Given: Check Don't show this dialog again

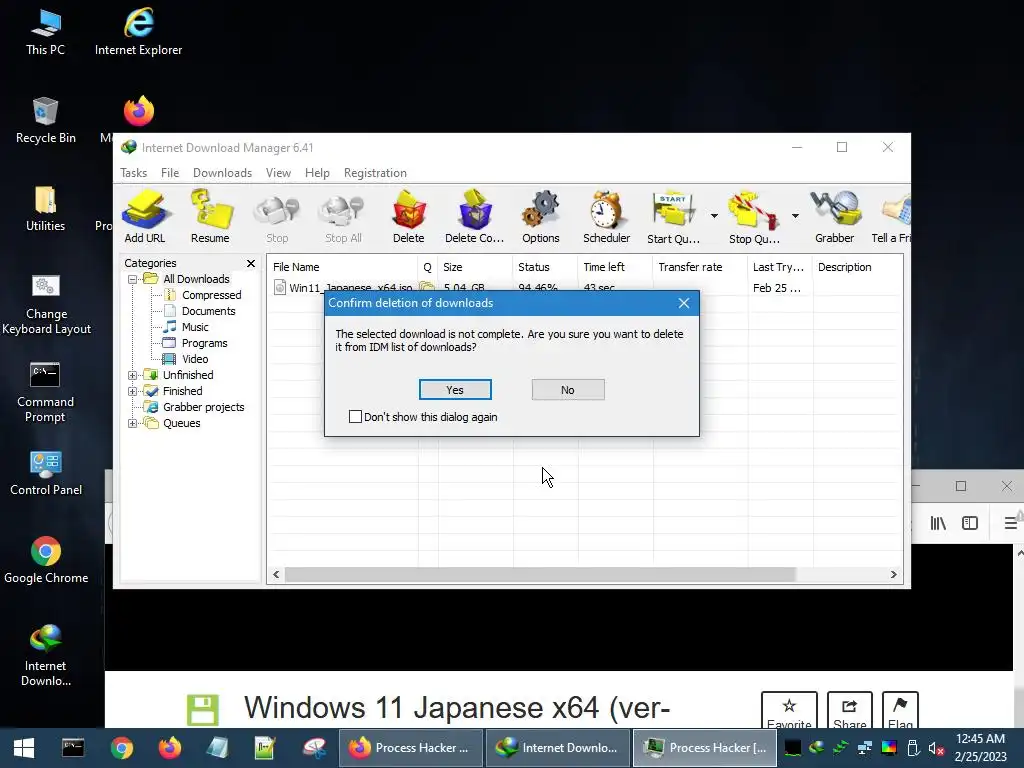Looking at the screenshot, I should click(355, 417).
